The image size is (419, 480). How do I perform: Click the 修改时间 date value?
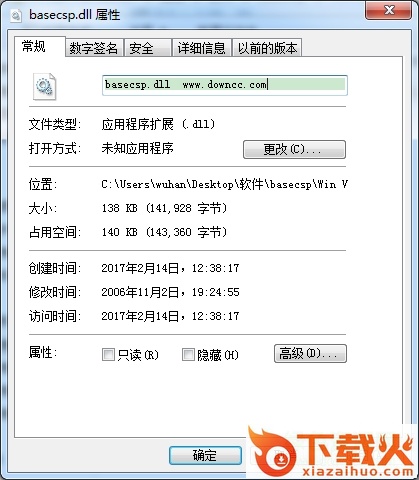[x=170, y=292]
